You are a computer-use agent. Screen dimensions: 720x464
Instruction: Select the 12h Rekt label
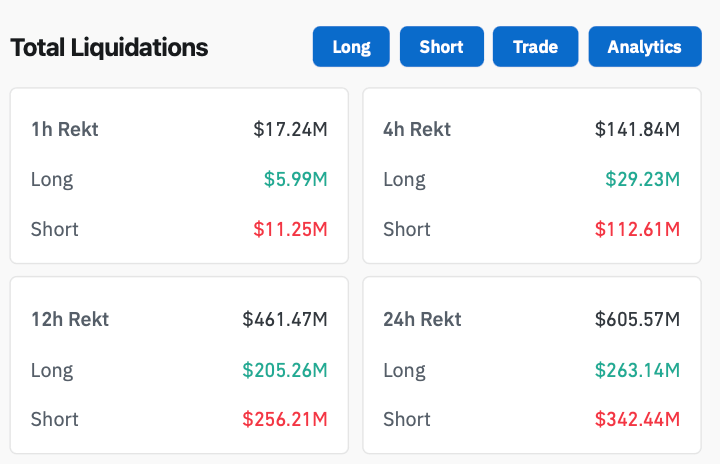pos(70,320)
